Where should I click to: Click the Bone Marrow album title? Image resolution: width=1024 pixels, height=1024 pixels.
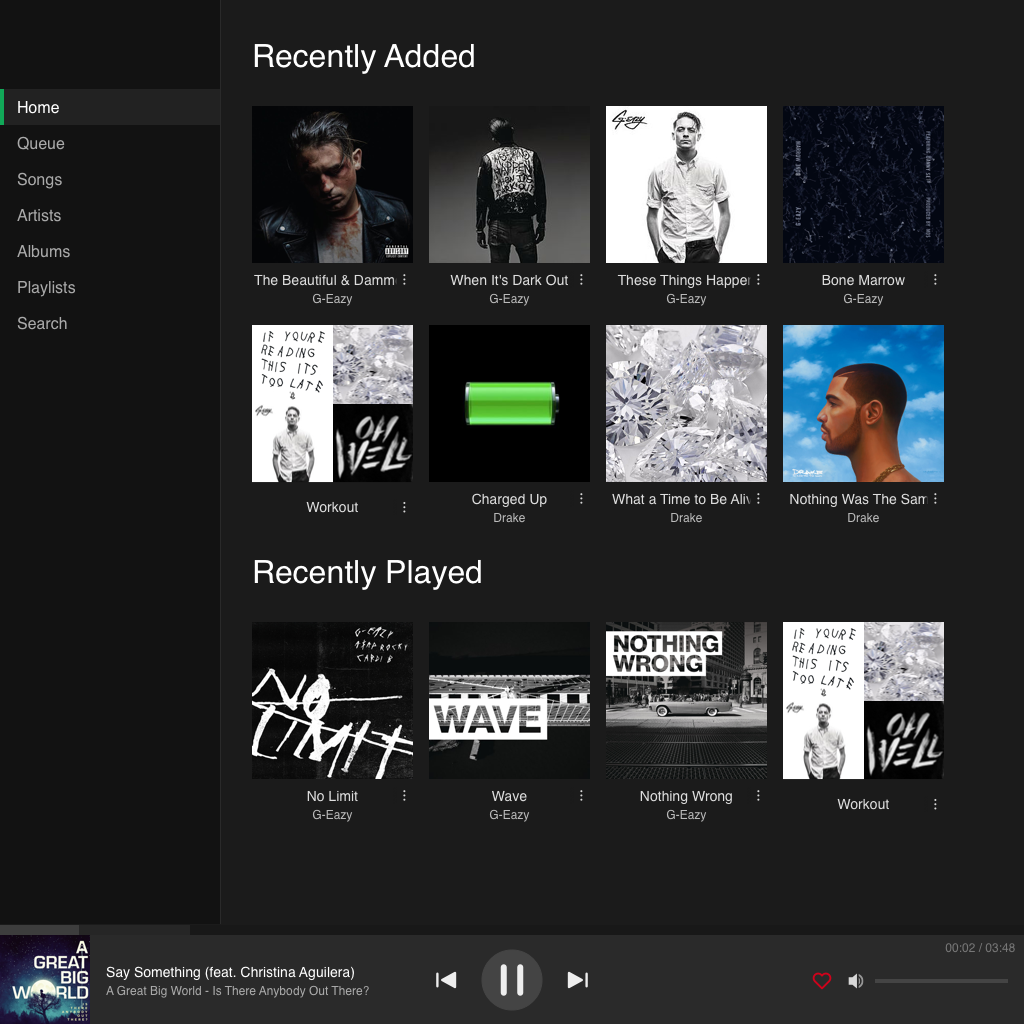[863, 280]
